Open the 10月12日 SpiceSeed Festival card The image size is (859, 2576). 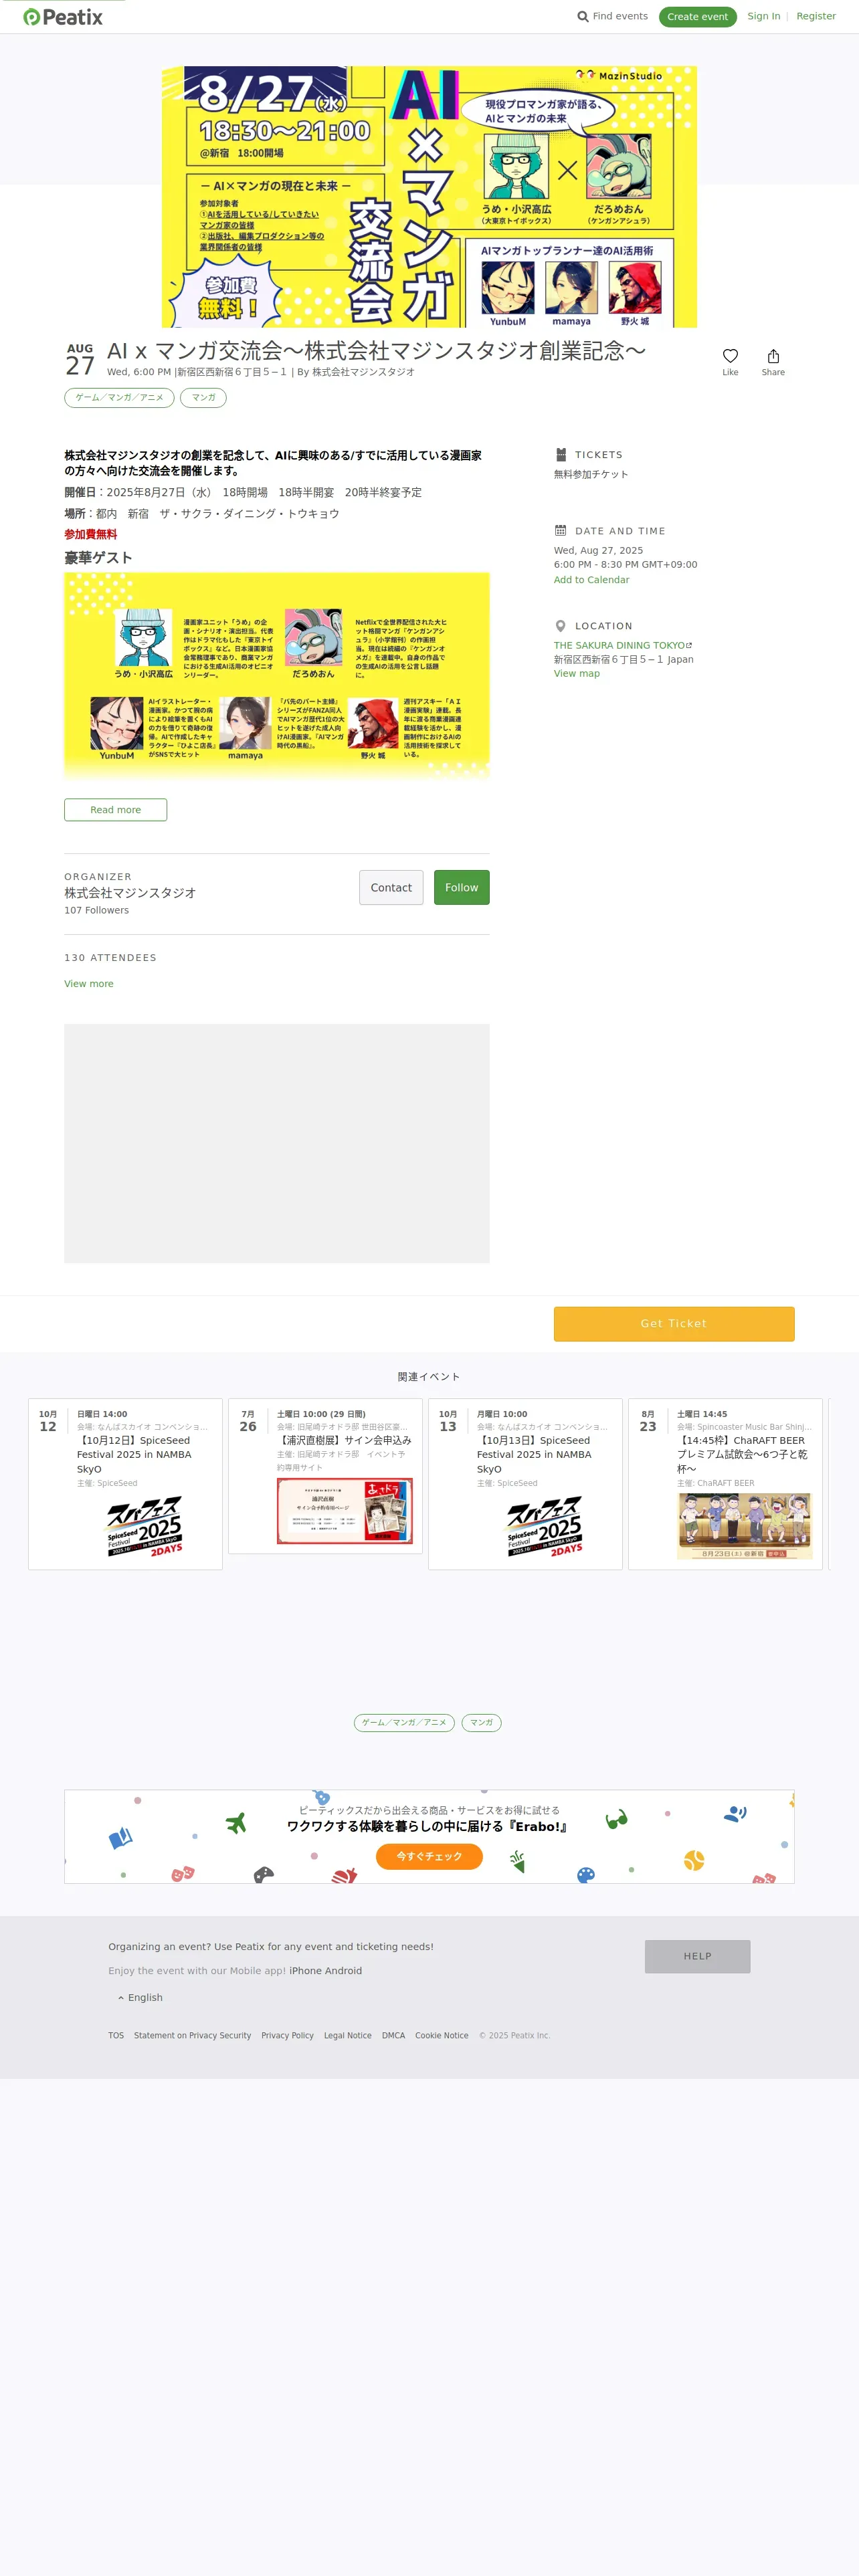click(x=125, y=1484)
